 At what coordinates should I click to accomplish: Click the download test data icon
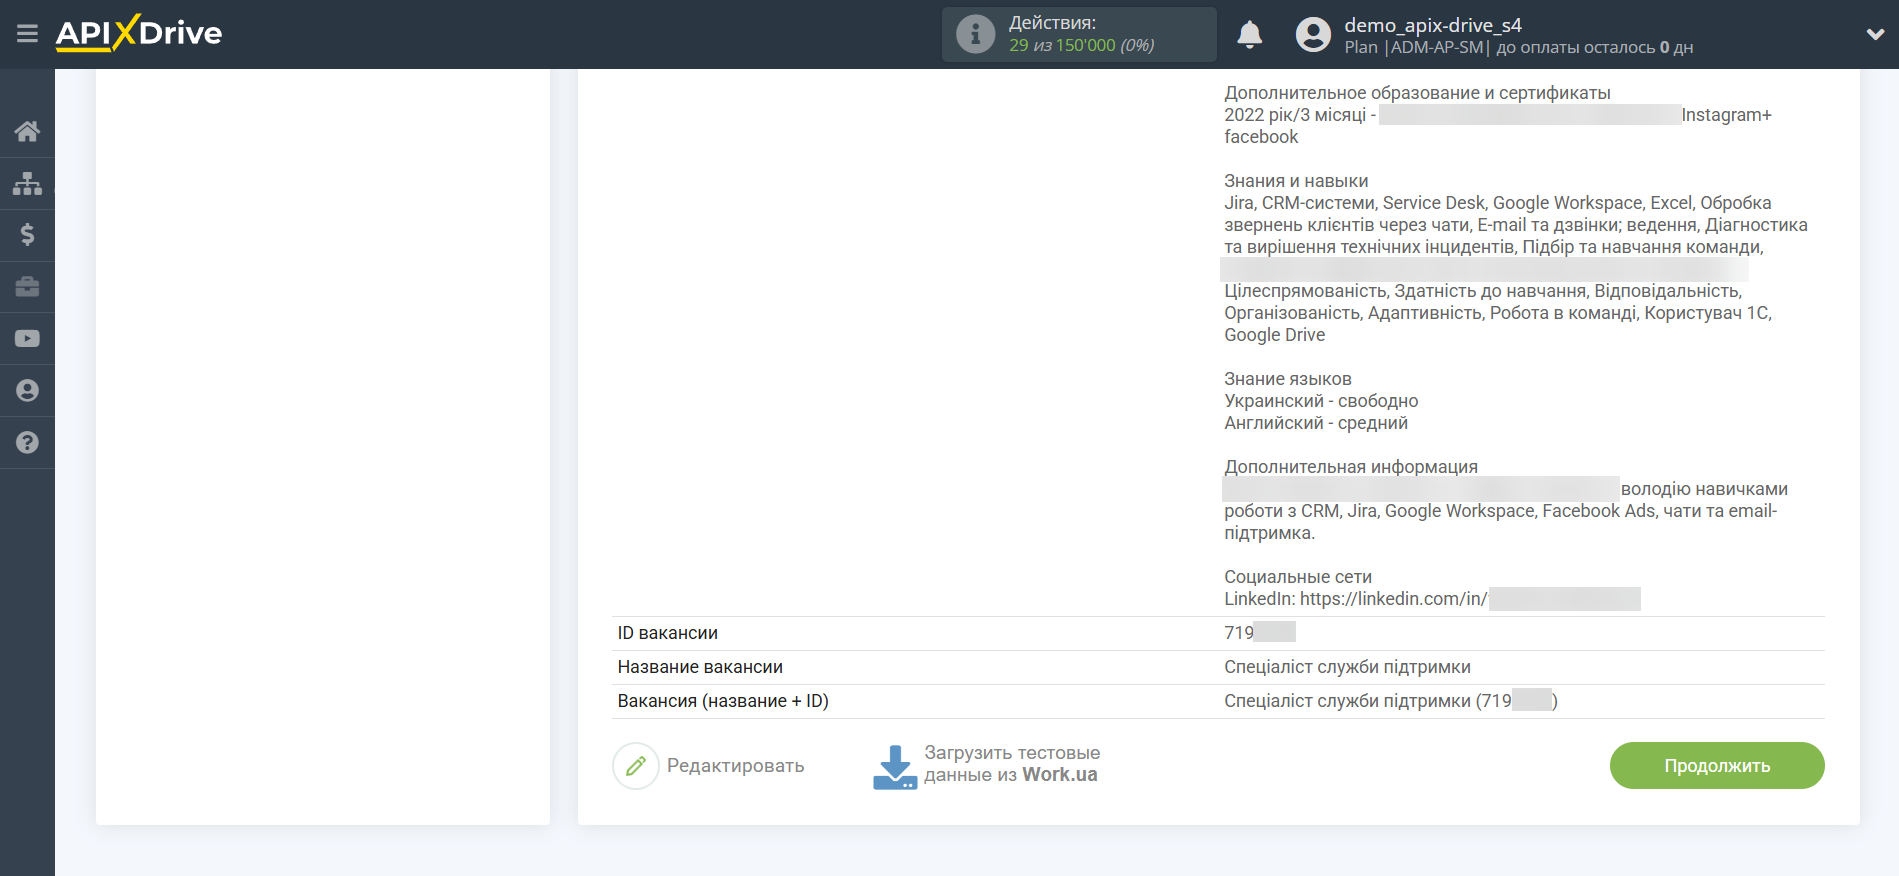click(894, 766)
